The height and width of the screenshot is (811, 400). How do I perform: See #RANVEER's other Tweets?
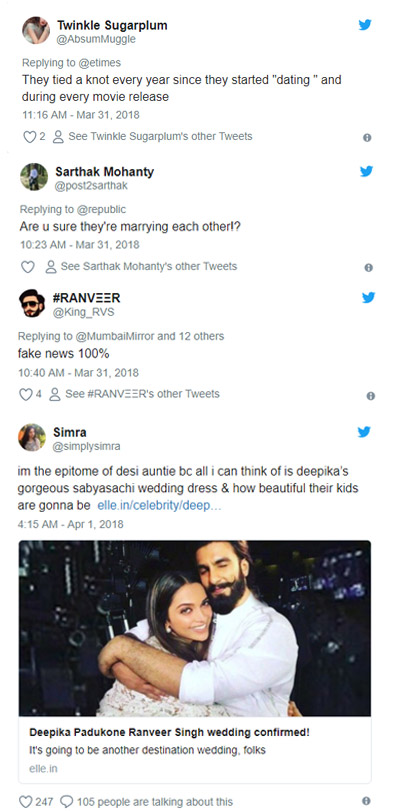point(135,394)
